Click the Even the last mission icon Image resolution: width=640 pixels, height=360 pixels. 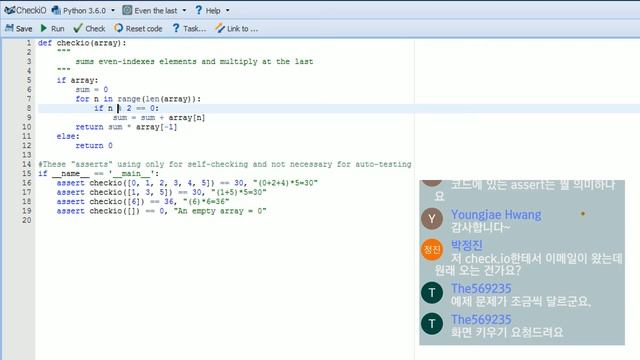(x=127, y=10)
